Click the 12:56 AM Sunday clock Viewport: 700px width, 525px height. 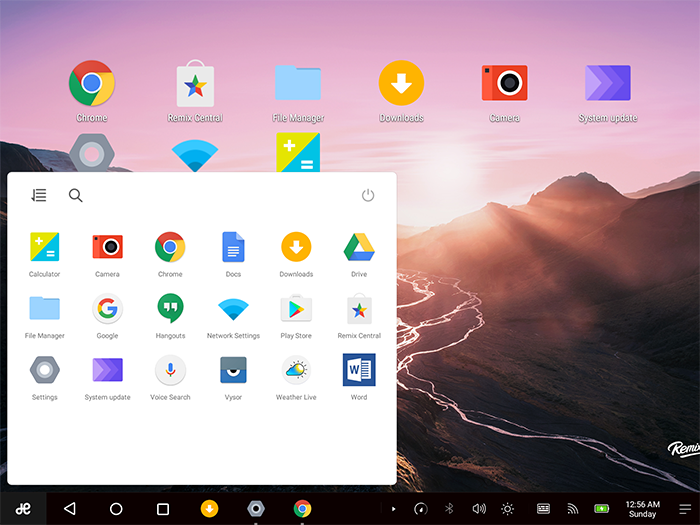pos(642,509)
